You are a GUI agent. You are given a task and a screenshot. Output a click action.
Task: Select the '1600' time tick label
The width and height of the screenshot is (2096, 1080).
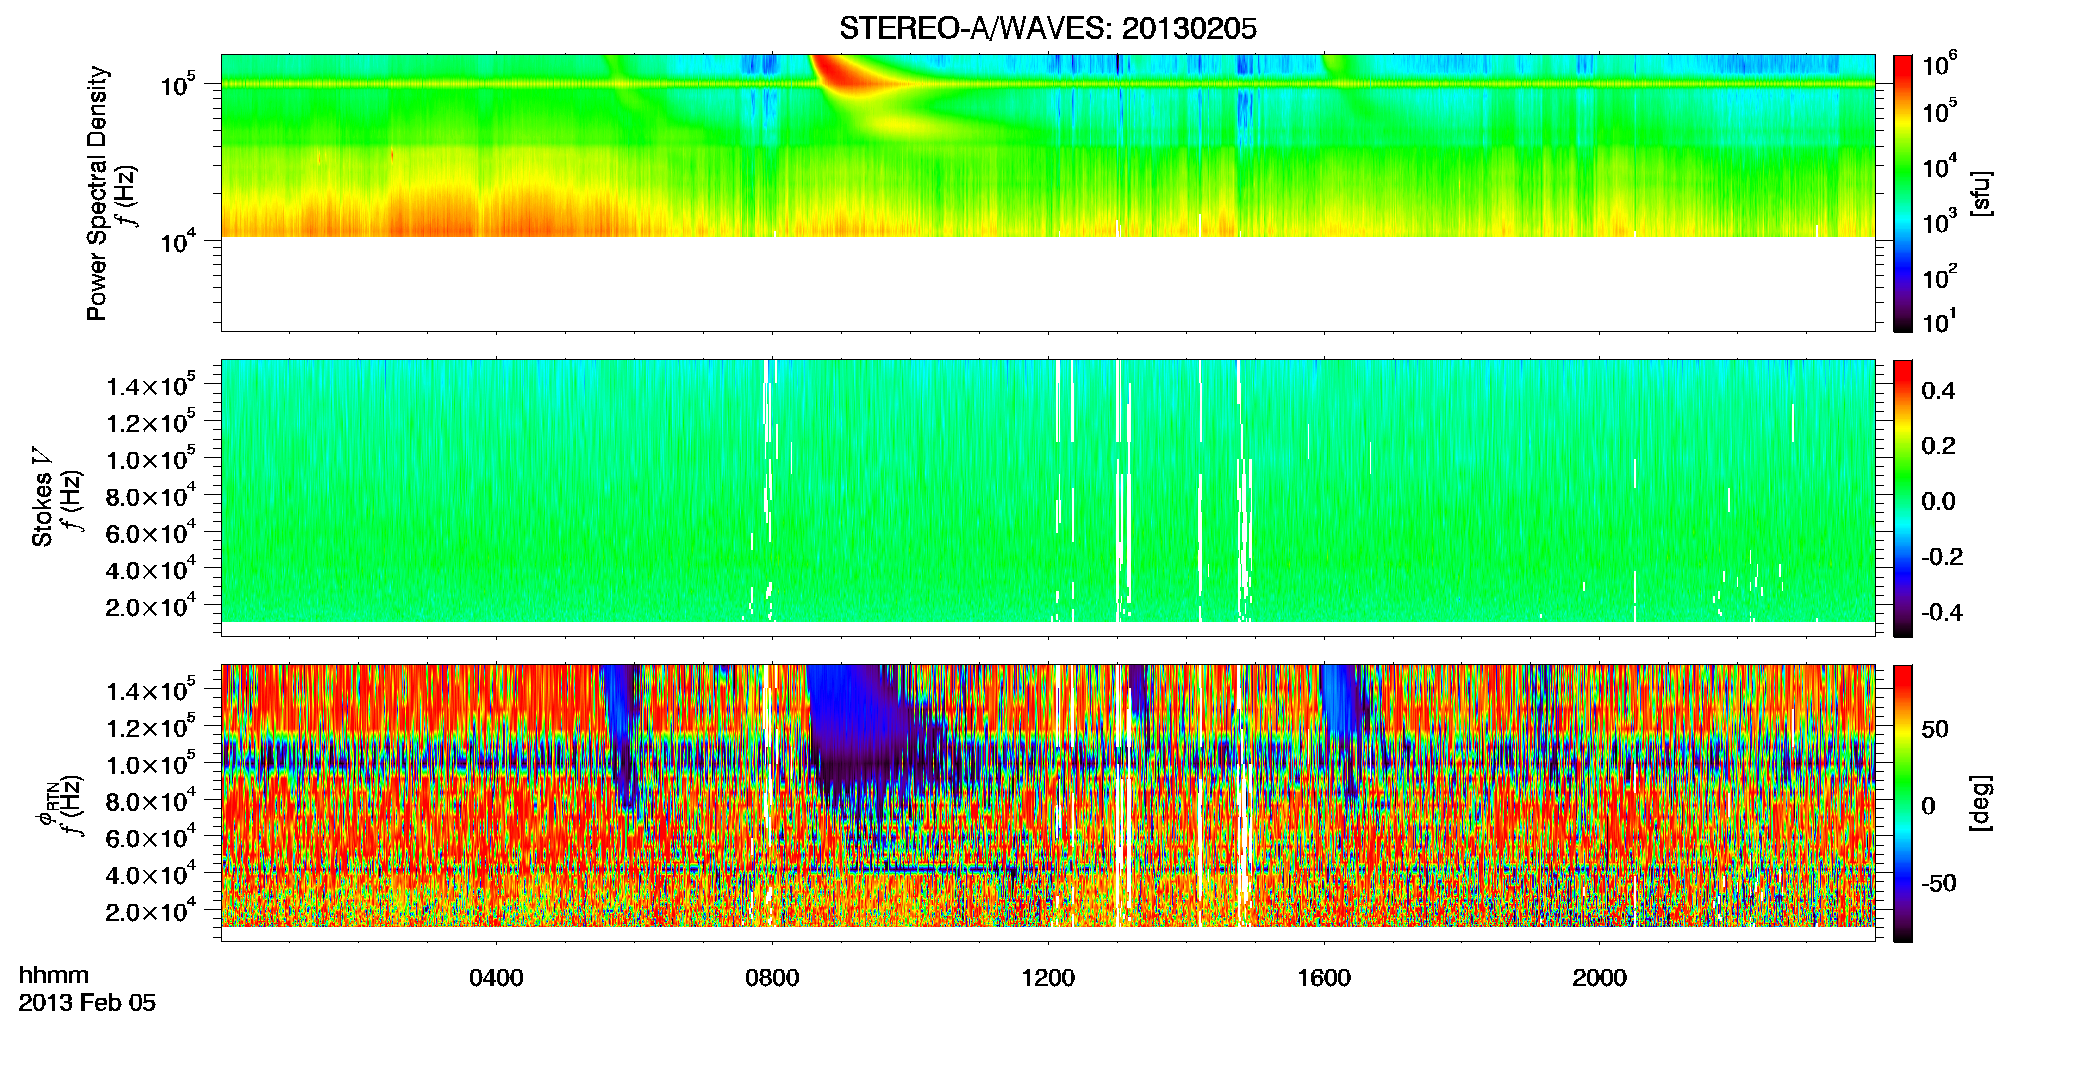1324,977
